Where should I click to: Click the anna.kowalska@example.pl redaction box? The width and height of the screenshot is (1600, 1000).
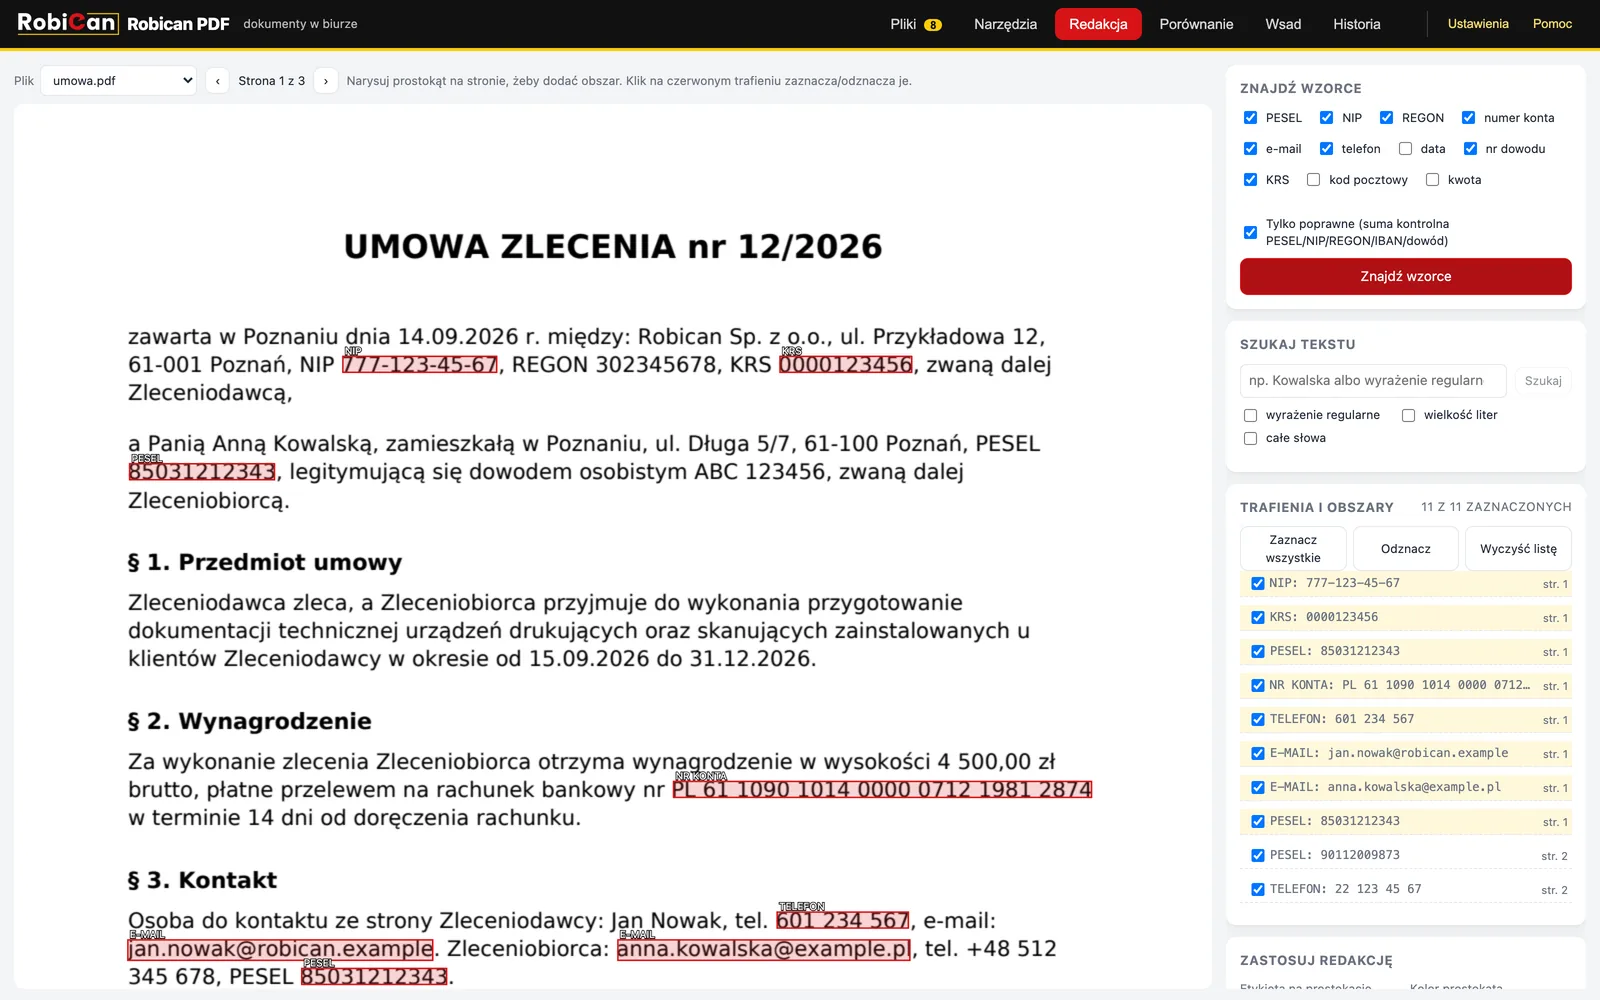point(764,949)
